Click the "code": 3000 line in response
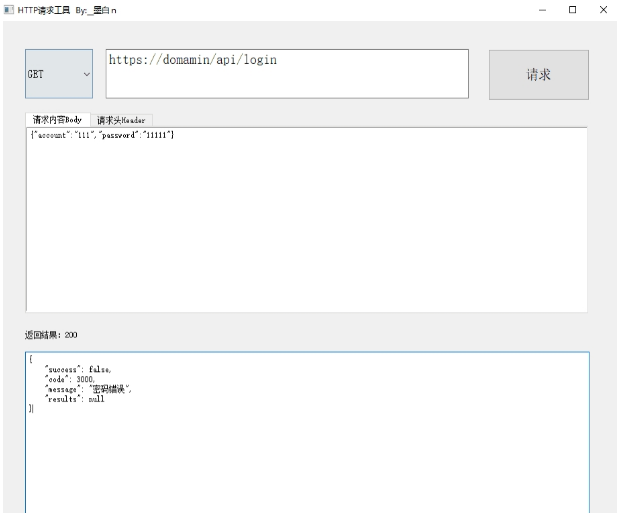This screenshot has height=513, width=620. [x=70, y=379]
